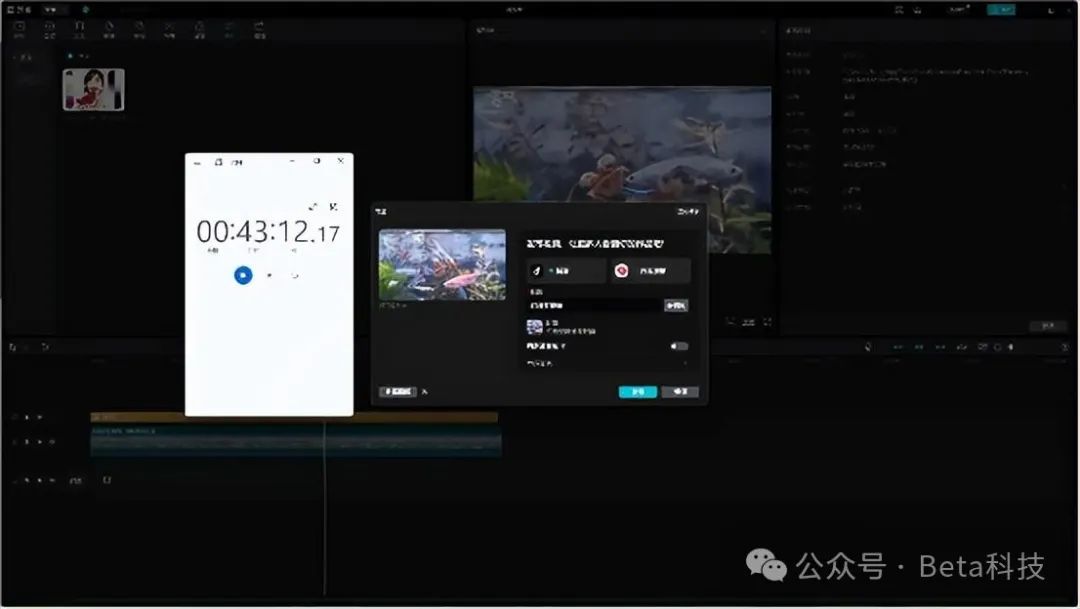Viewport: 1080px width, 609px height.
Task: Select the teal video clip on the timeline
Action: pos(296,441)
